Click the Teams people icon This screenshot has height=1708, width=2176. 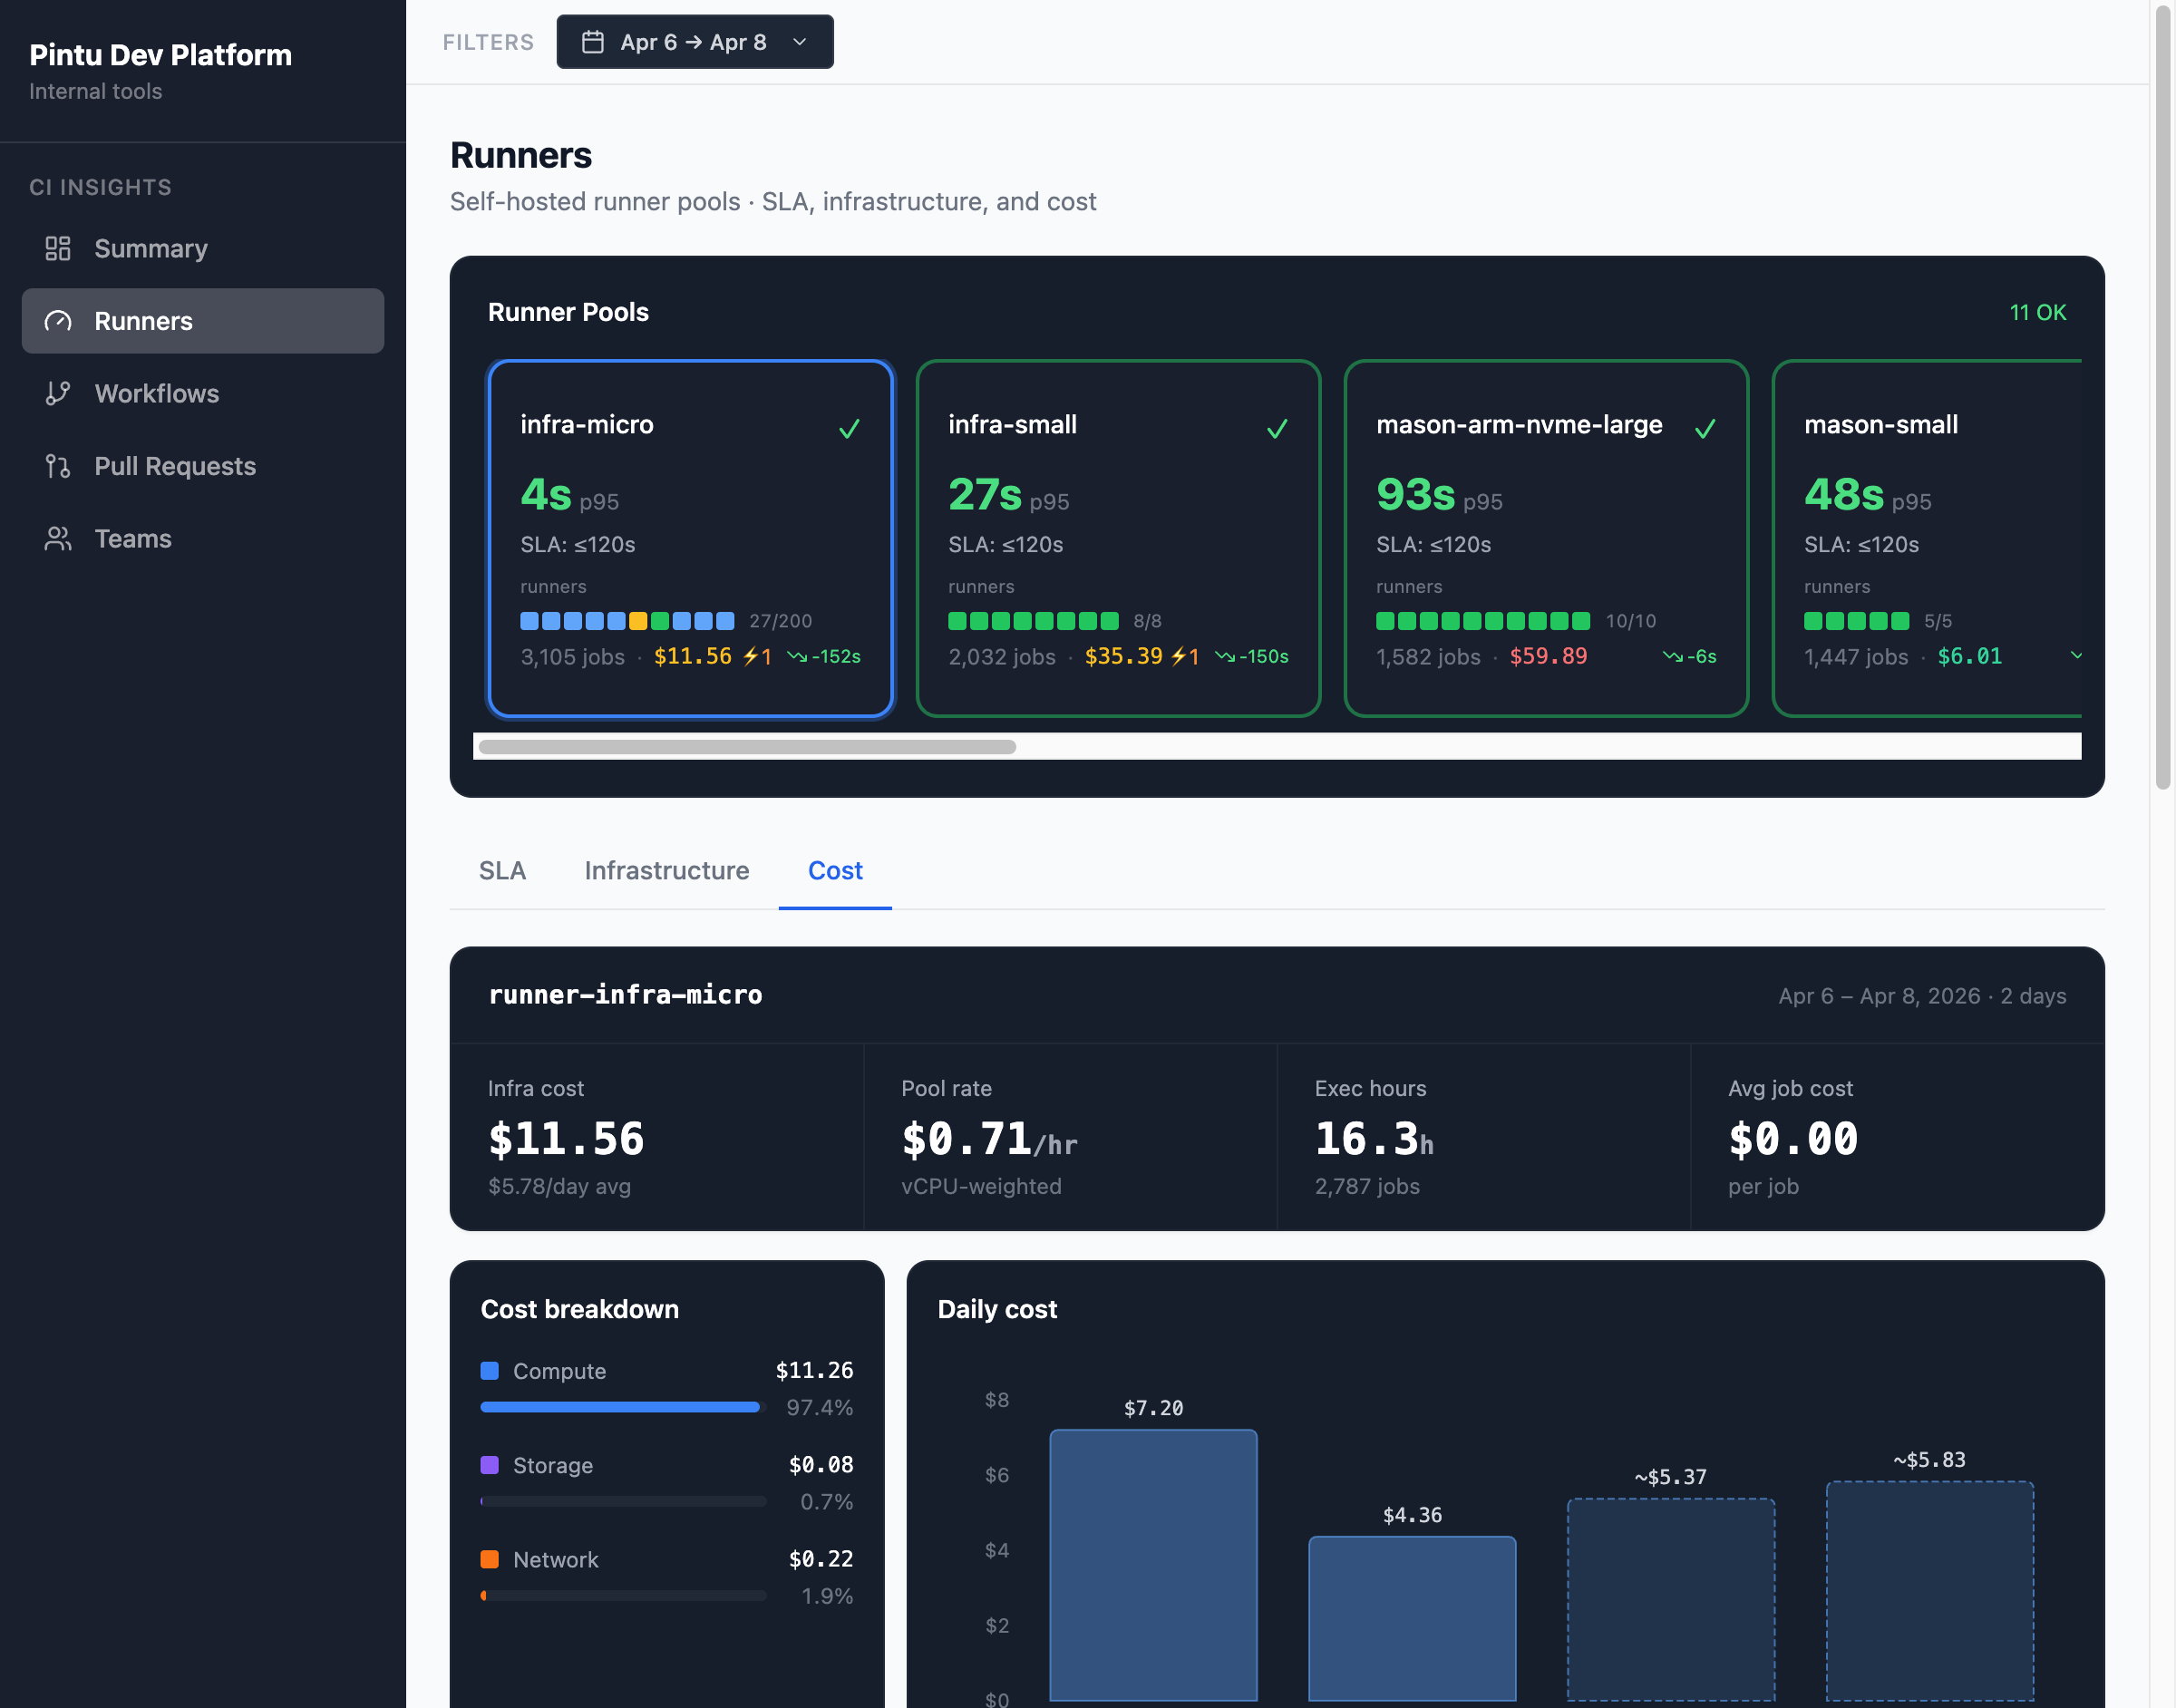click(58, 539)
